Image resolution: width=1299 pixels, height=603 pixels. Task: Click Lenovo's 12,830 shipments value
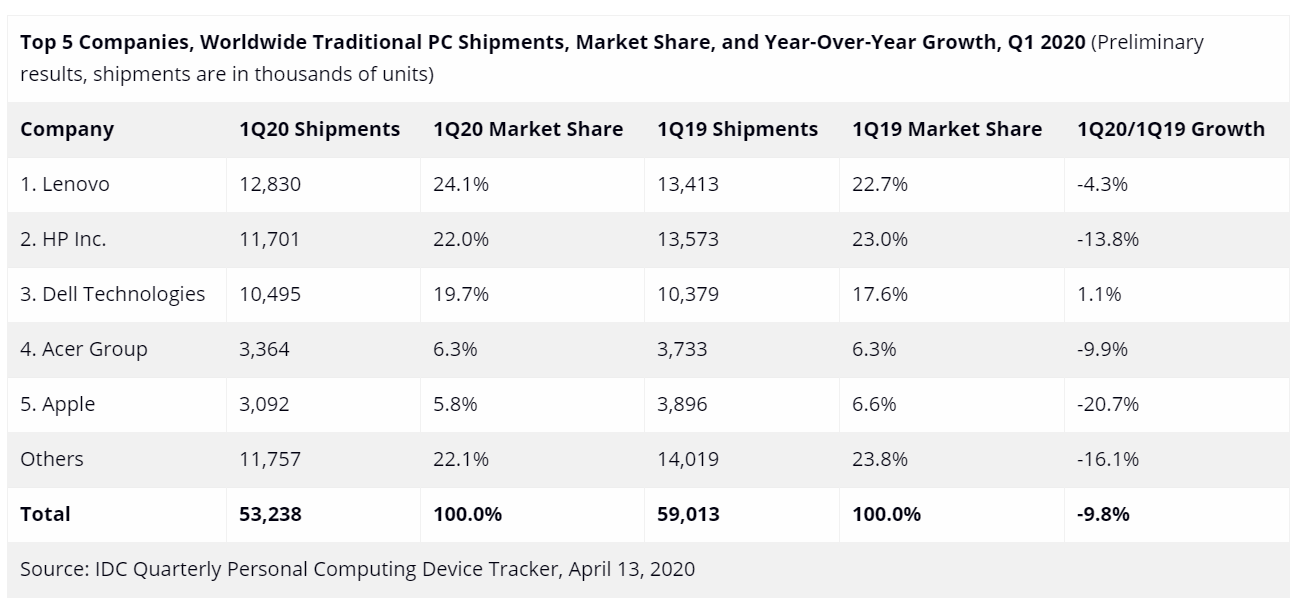[269, 184]
